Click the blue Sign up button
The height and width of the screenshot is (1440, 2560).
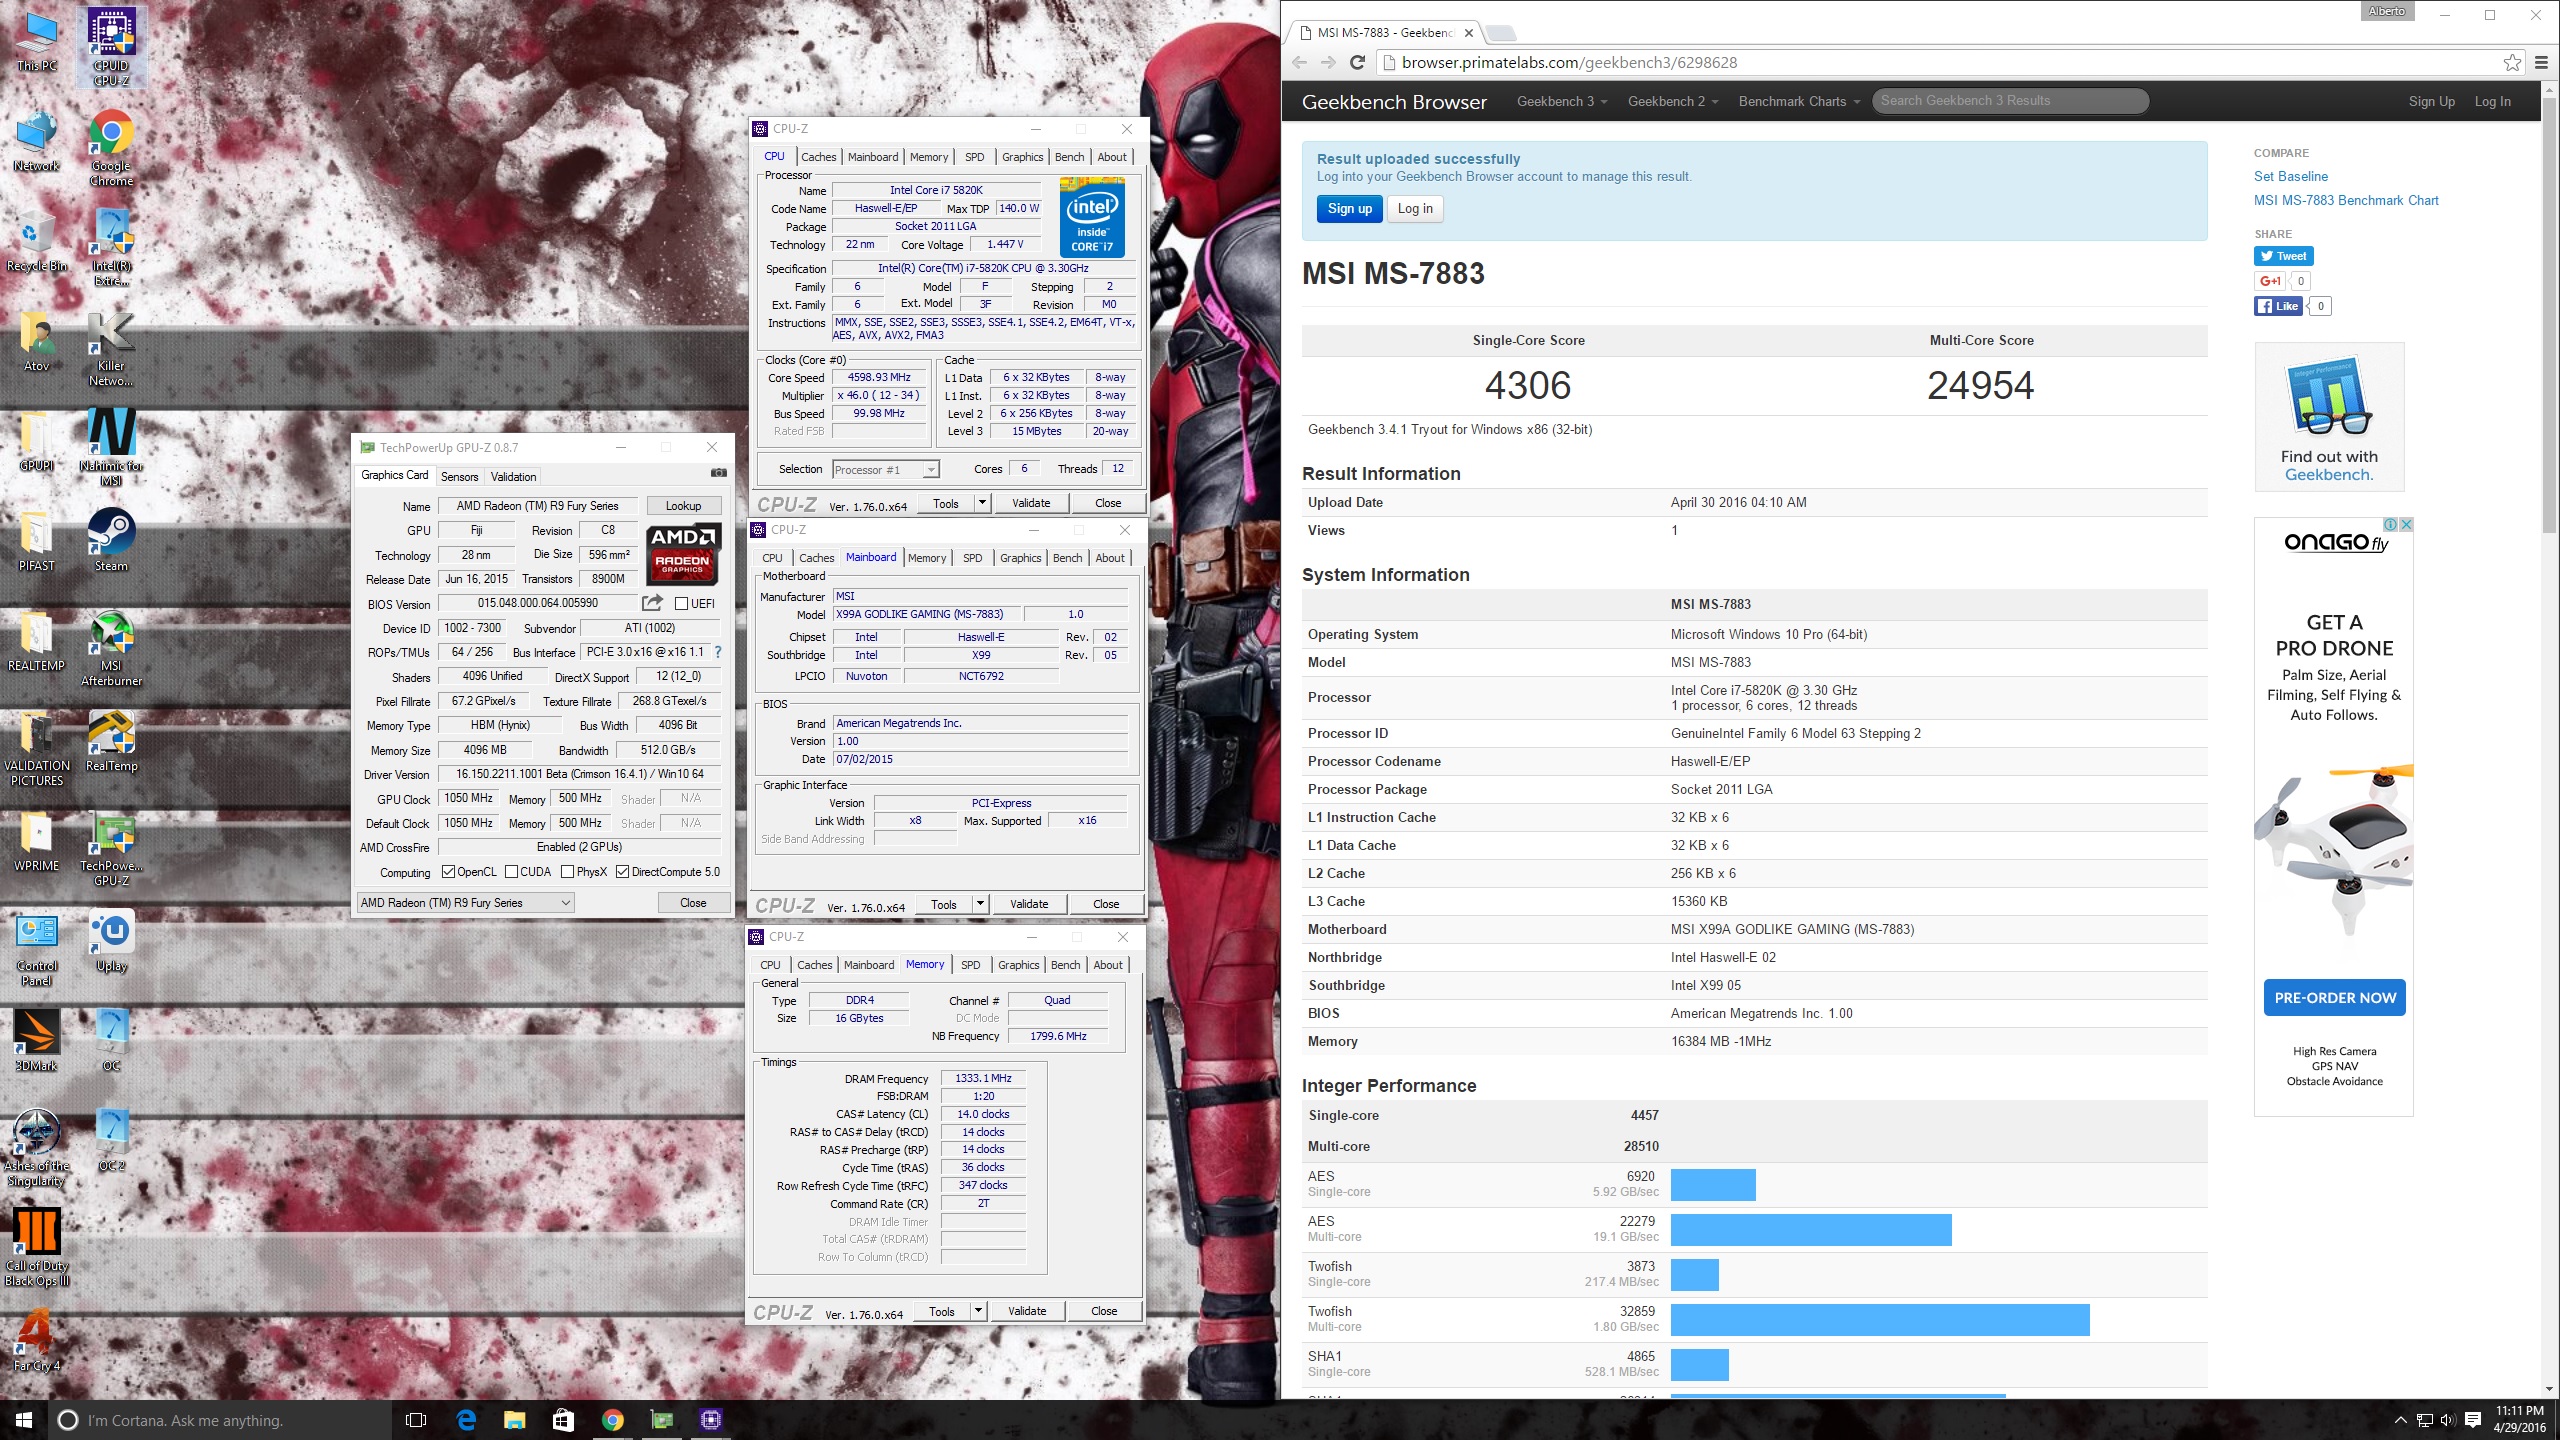tap(1349, 208)
